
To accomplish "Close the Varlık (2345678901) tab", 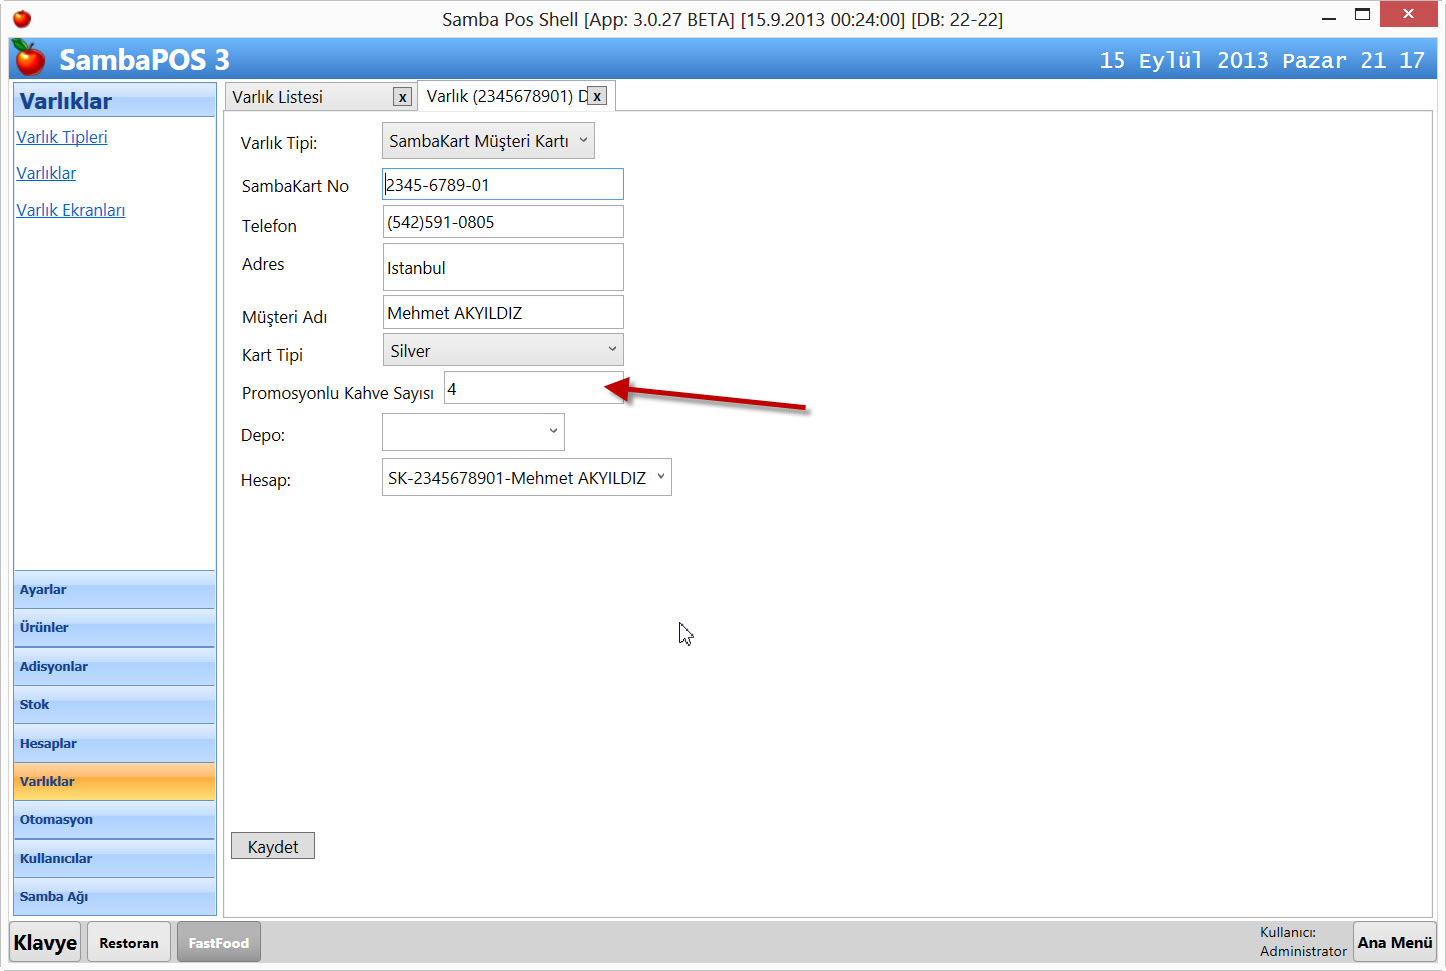I will click(597, 96).
